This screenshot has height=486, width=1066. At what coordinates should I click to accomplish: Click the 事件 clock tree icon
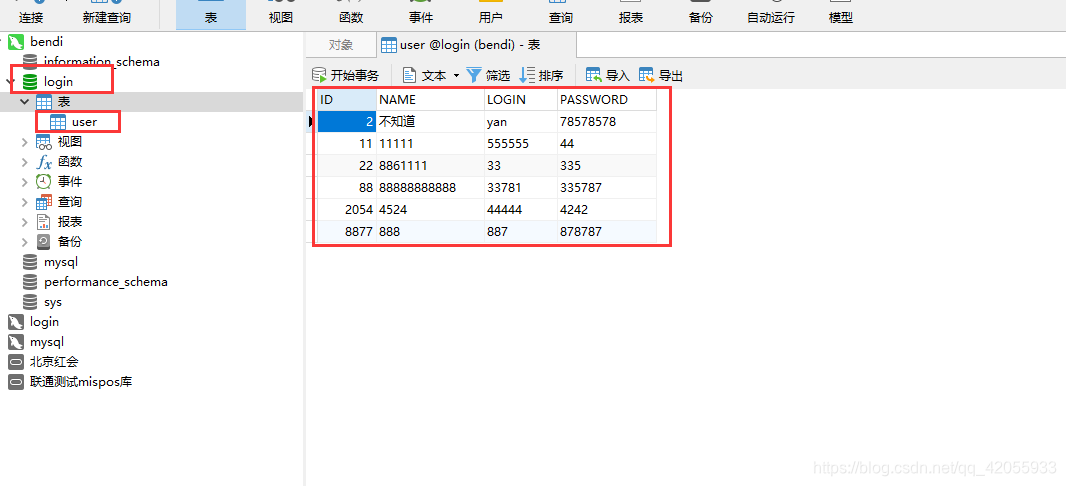coord(44,181)
